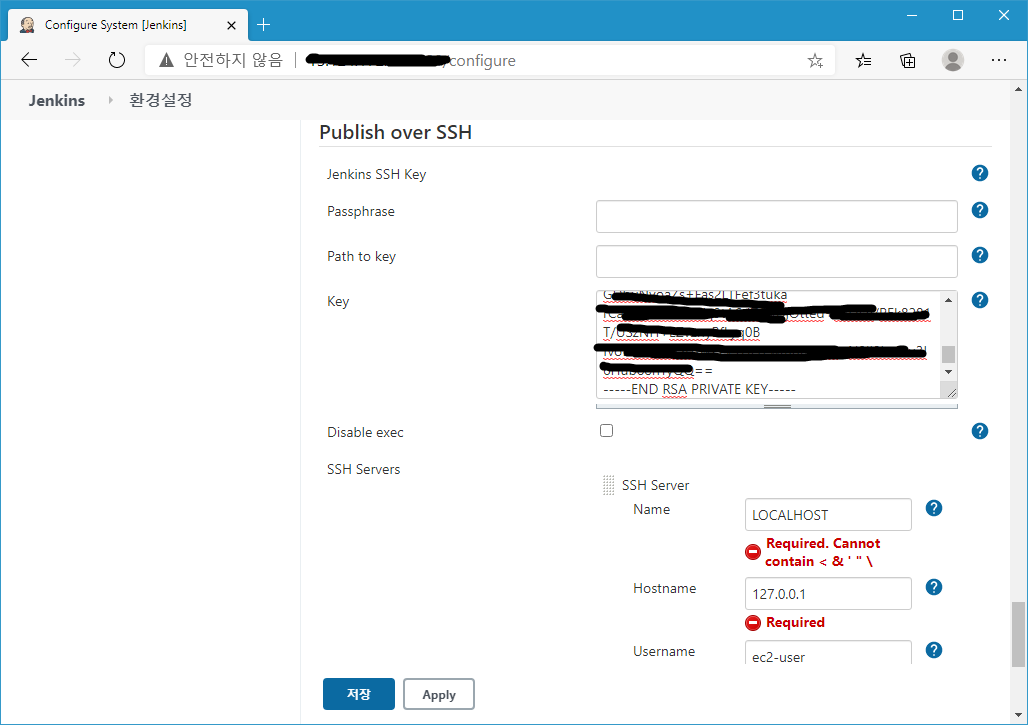Open help icon for Disable exec
The width and height of the screenshot is (1028, 725).
(x=979, y=431)
